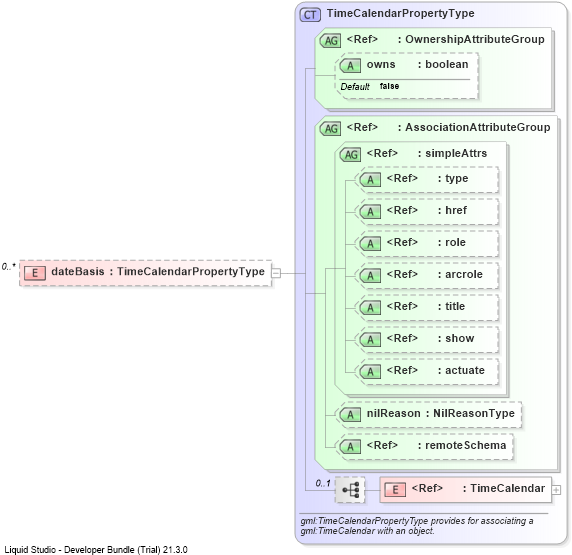Click the A icon of arcrole attribute

(370, 275)
